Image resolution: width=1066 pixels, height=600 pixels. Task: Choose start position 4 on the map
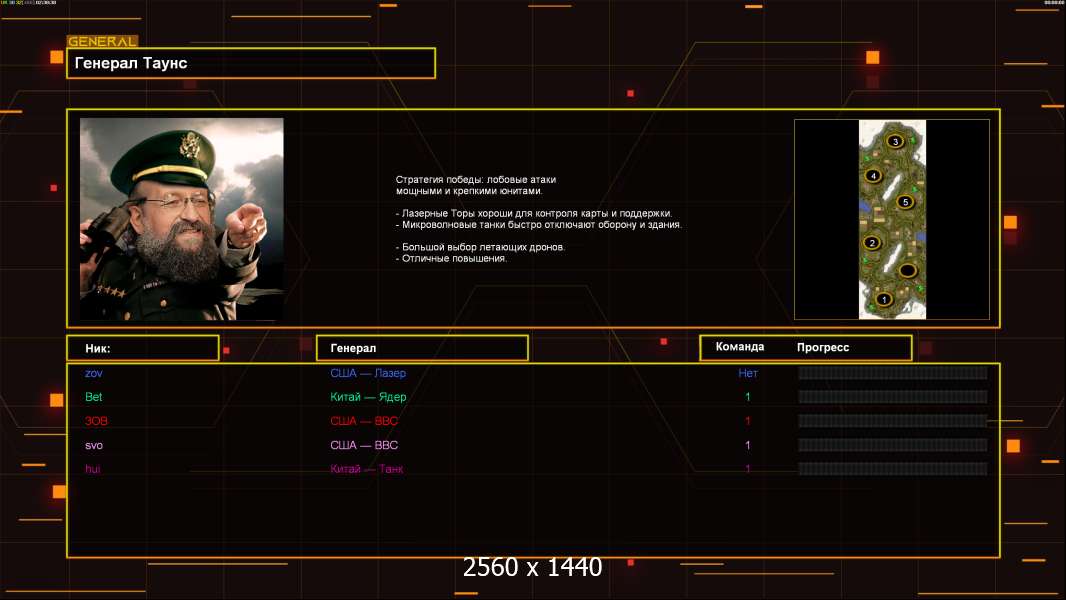coord(873,176)
